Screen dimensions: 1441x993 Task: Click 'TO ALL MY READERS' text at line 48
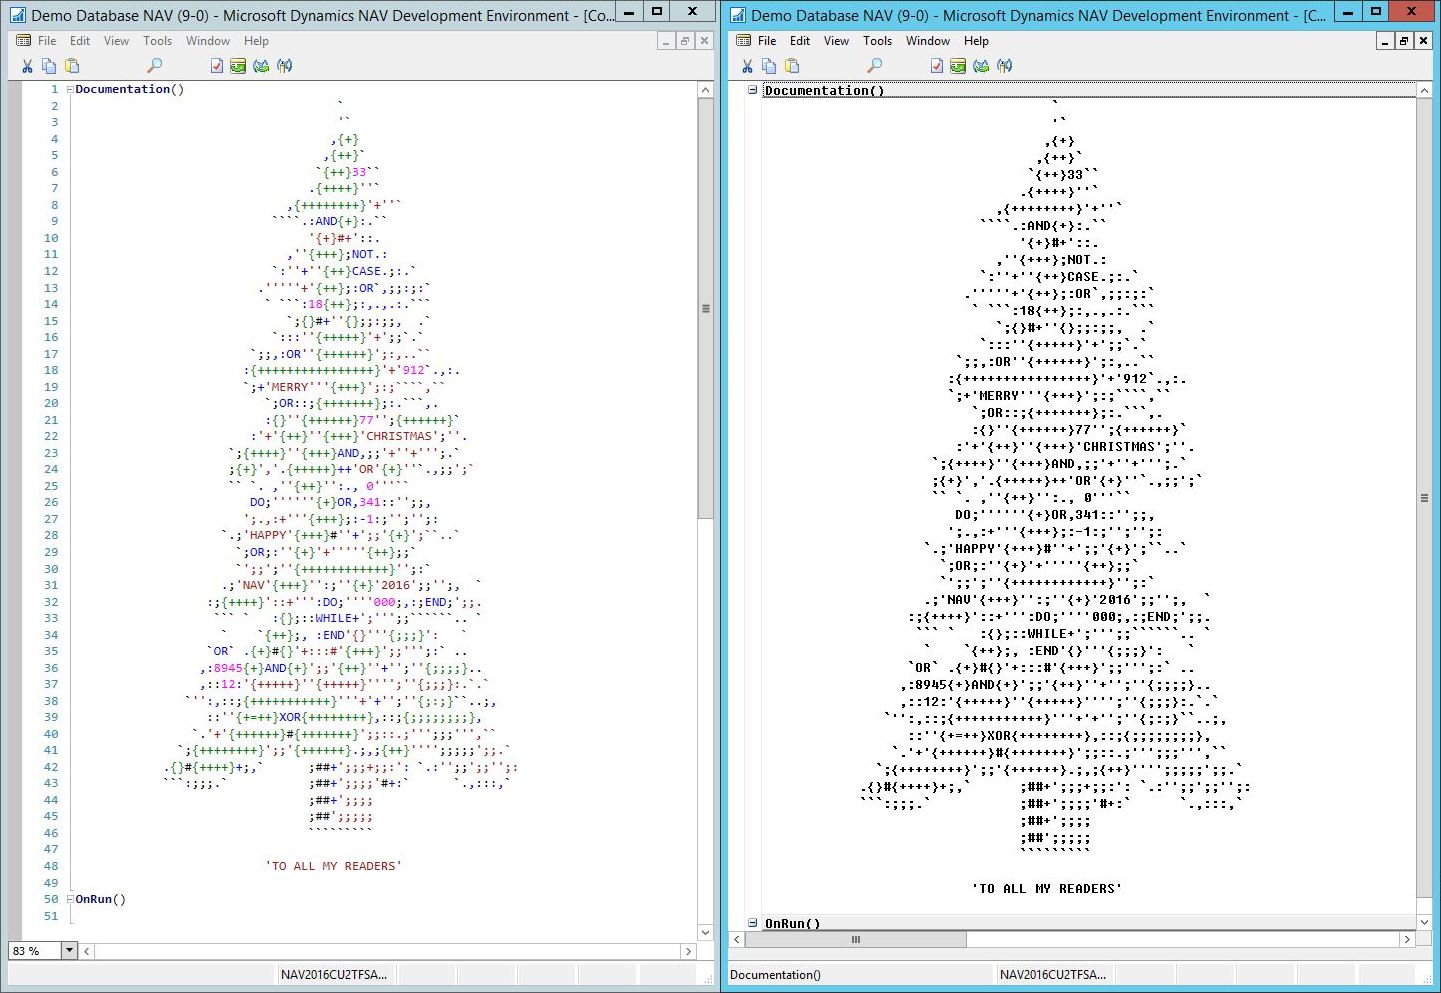pyautogui.click(x=334, y=866)
